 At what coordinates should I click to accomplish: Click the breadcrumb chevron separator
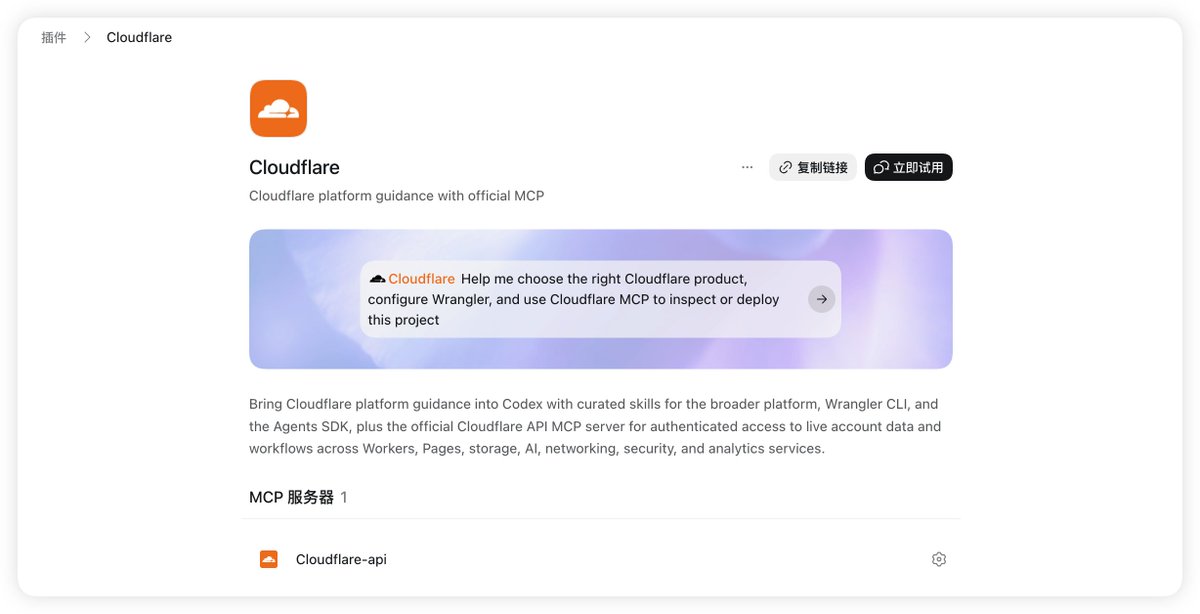pyautogui.click(x=87, y=37)
